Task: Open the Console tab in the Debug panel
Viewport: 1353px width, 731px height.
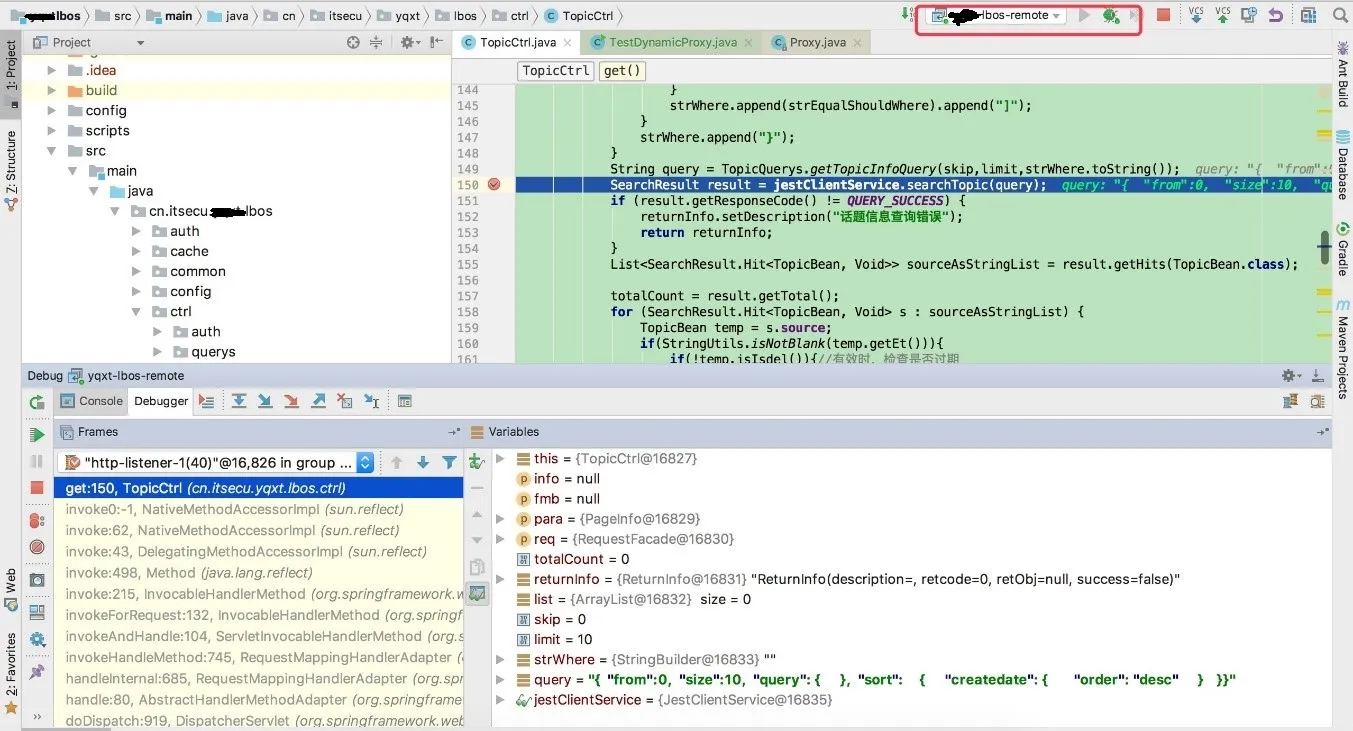Action: point(92,401)
